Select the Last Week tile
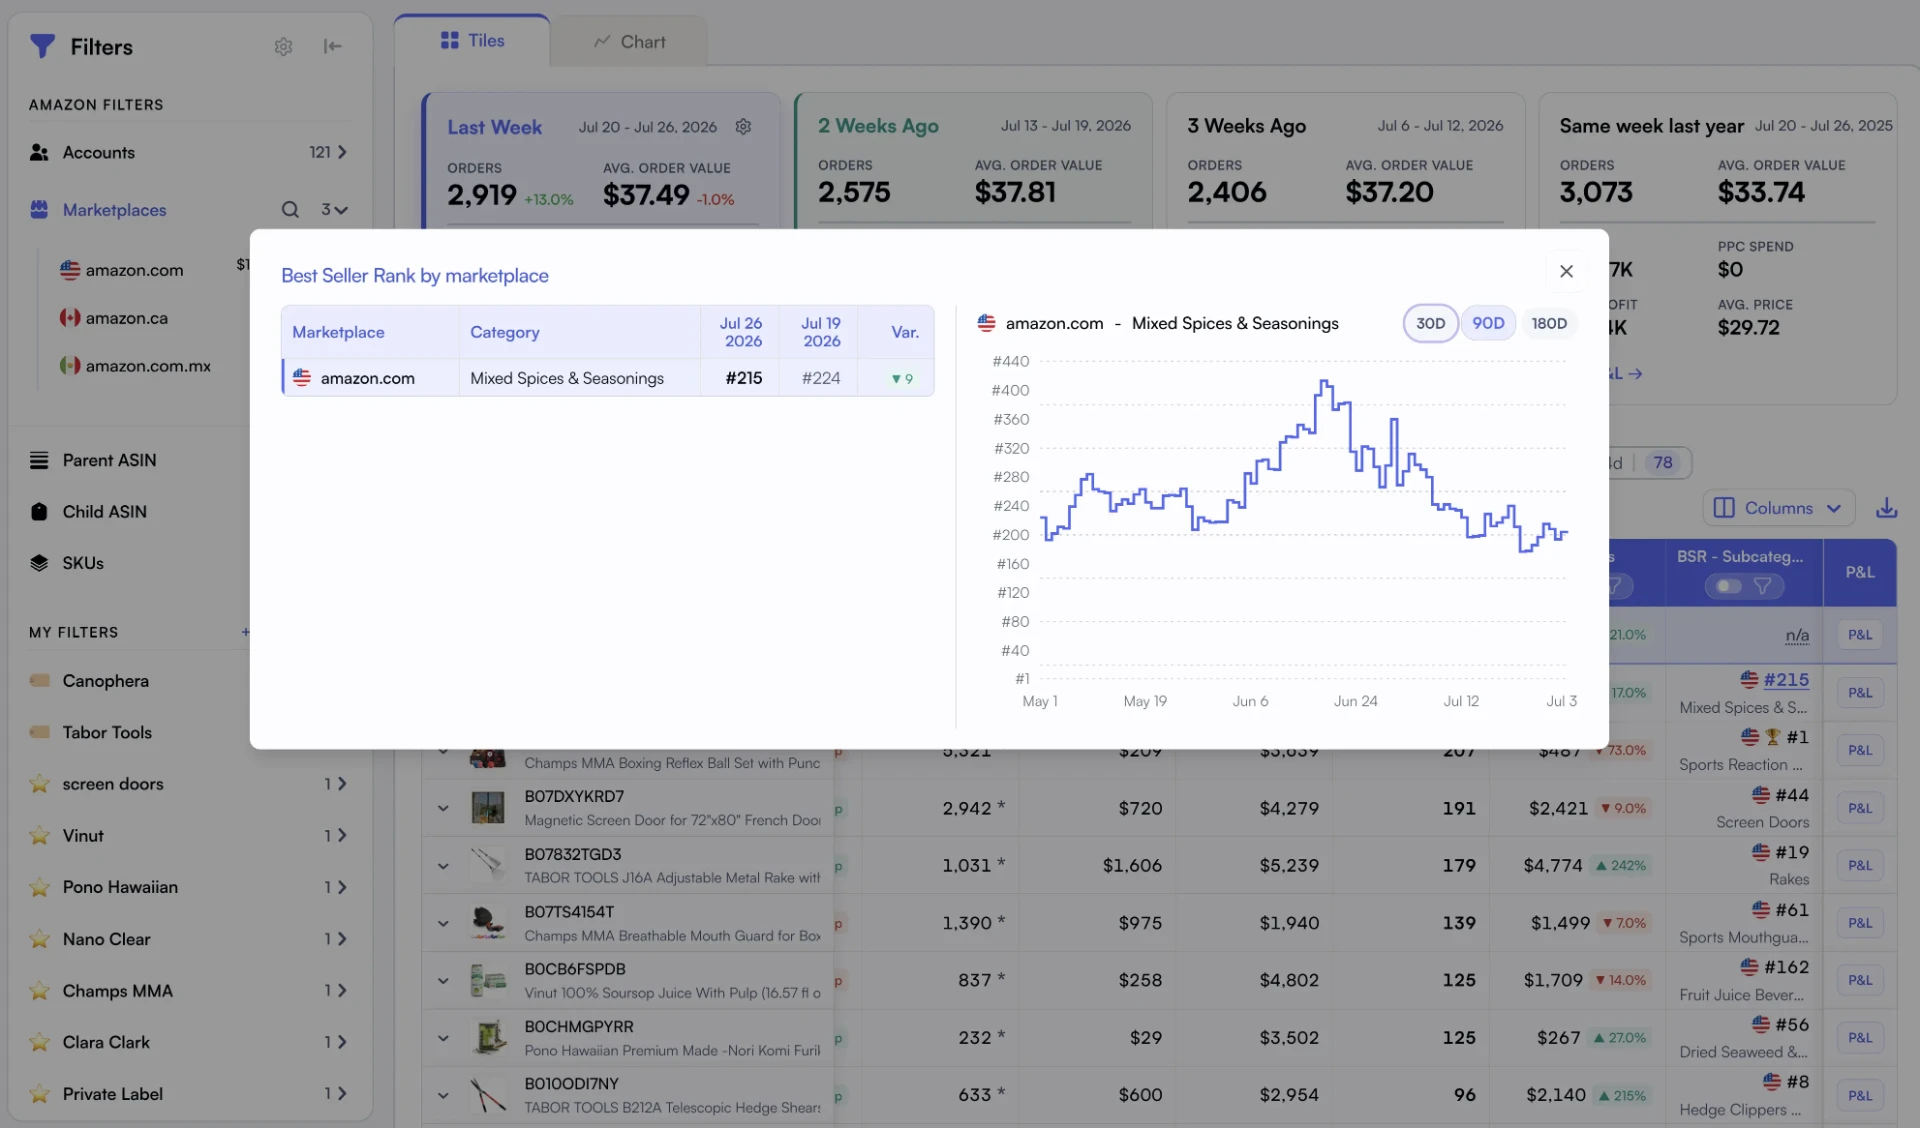Image resolution: width=1920 pixels, height=1128 pixels. click(601, 161)
